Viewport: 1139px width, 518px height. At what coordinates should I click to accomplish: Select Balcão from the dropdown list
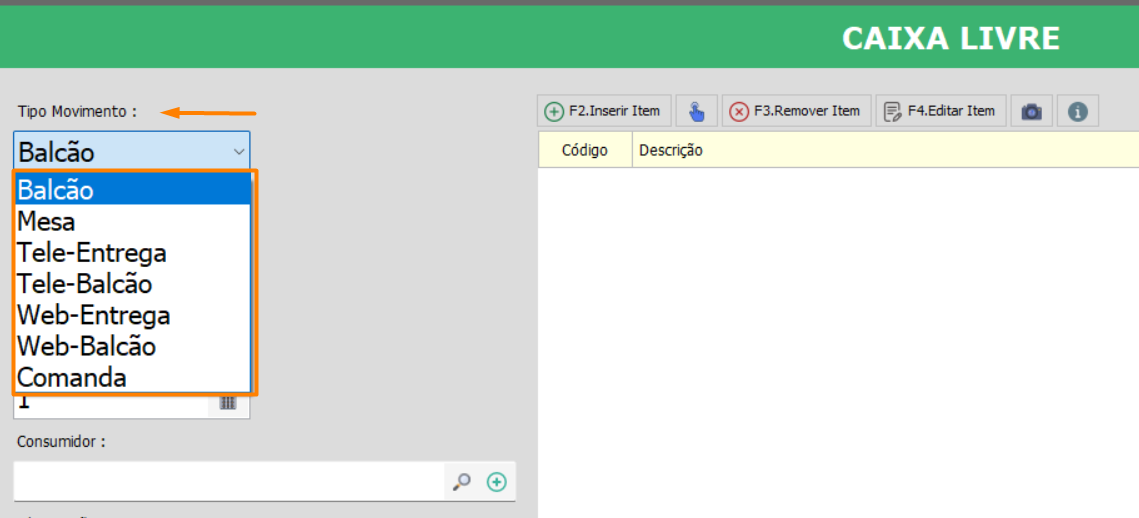132,190
